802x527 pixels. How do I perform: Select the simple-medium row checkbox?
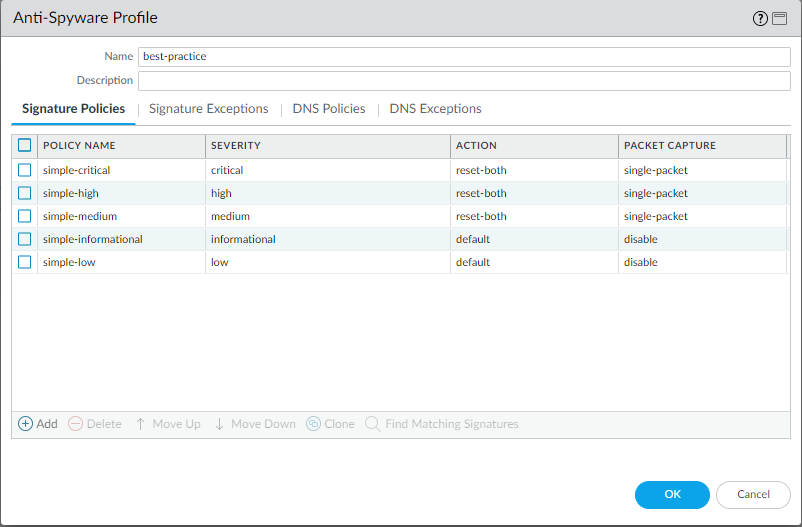point(25,216)
